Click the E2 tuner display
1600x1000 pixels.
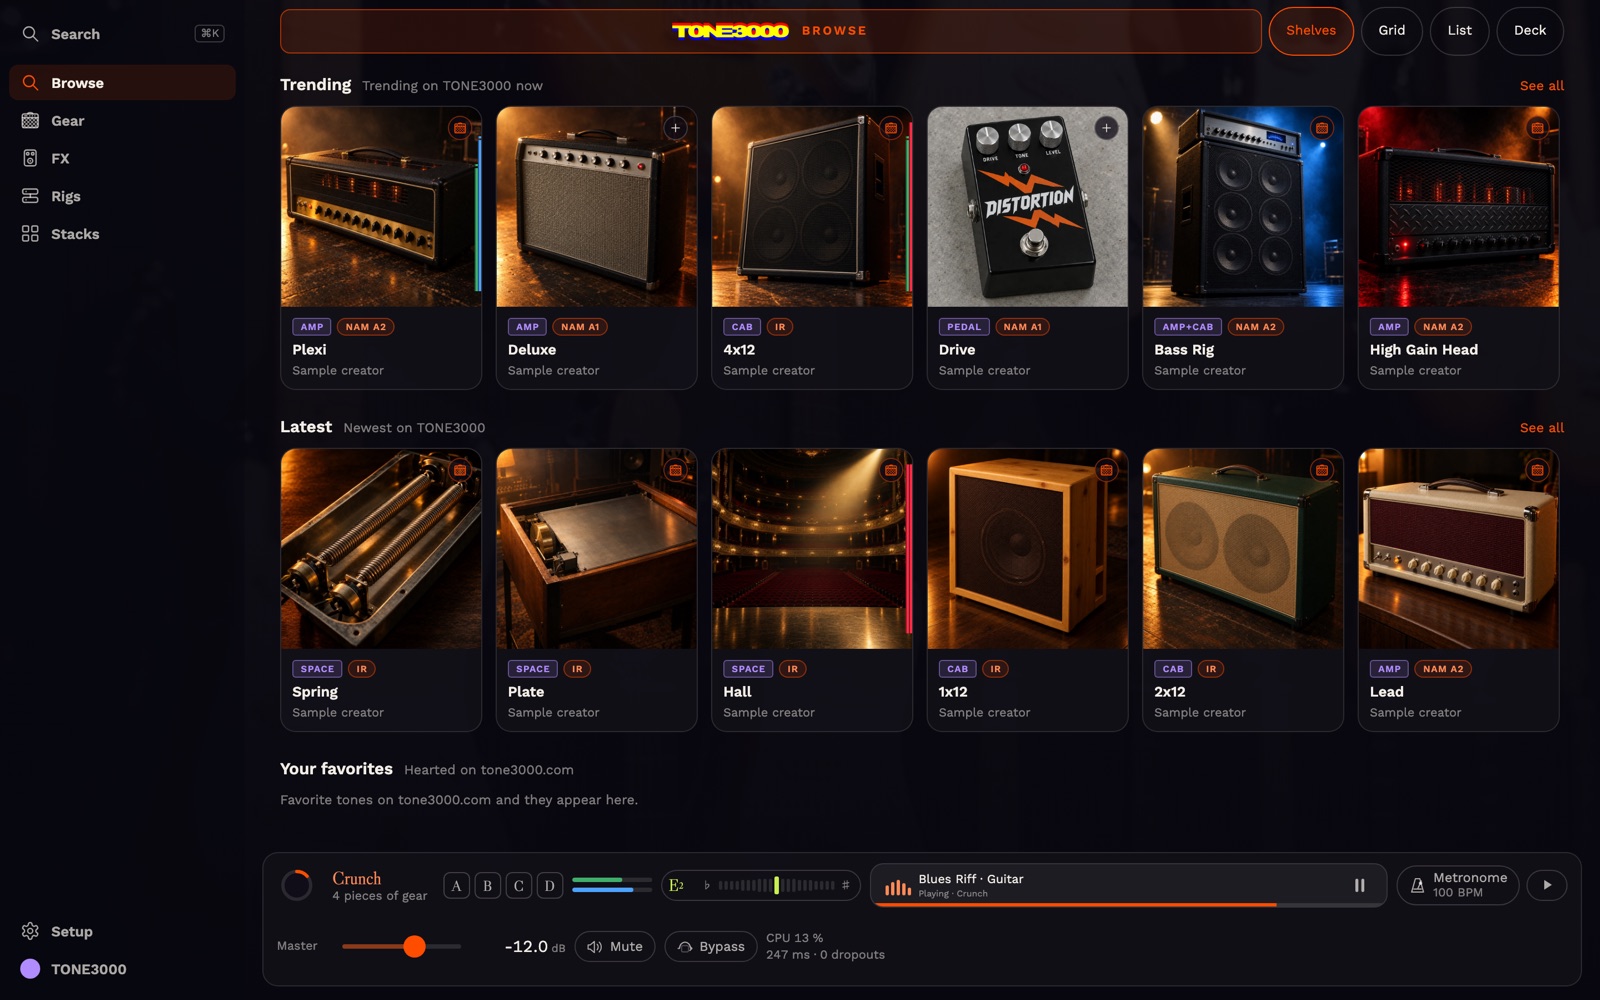pyautogui.click(x=761, y=885)
